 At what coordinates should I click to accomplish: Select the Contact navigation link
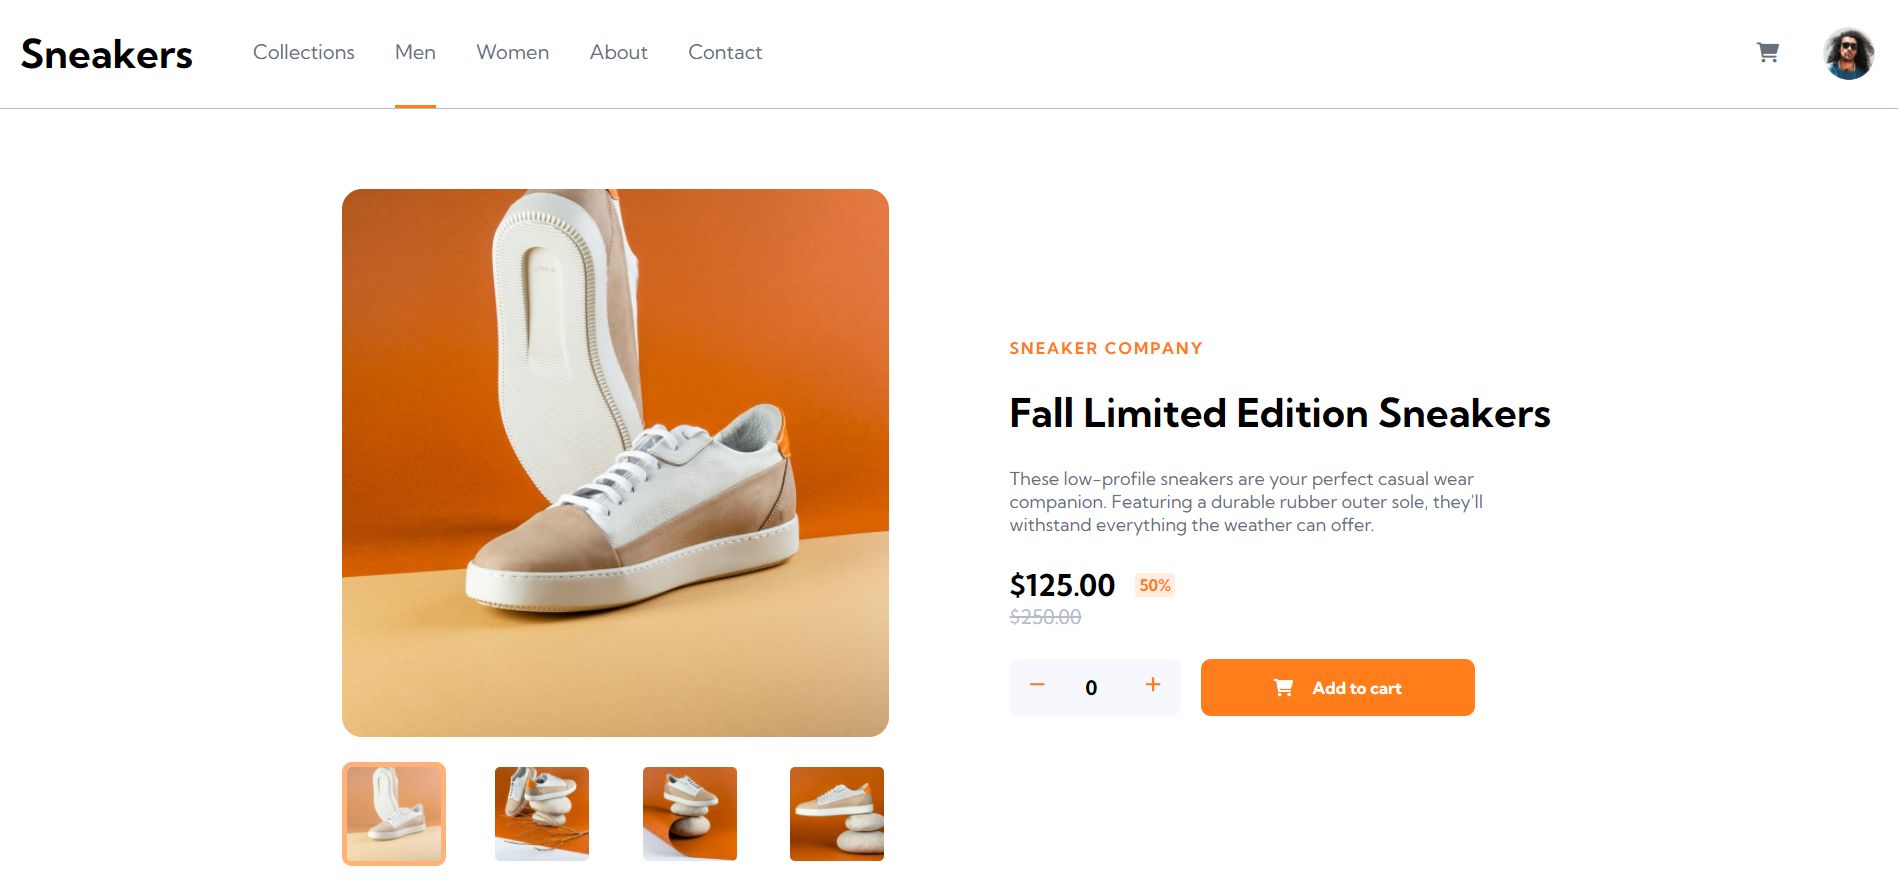[725, 52]
